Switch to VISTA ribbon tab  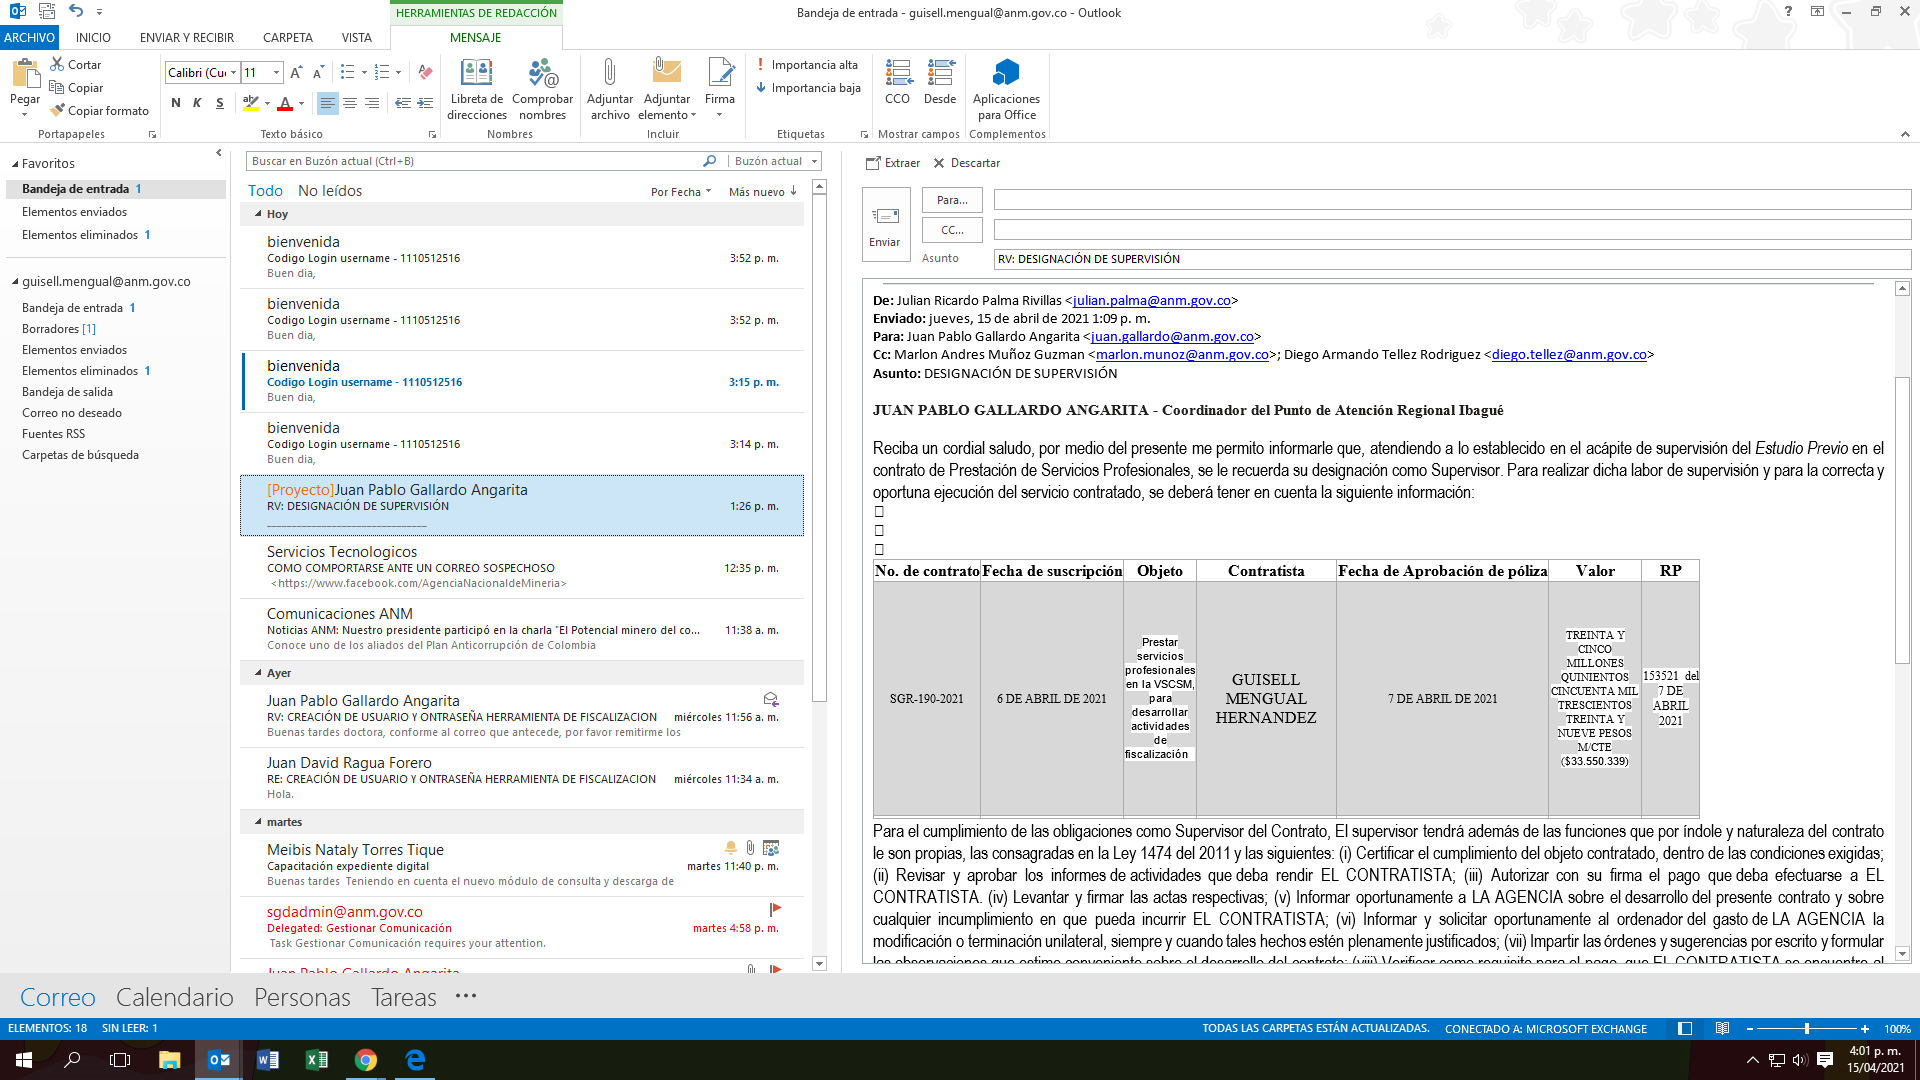pyautogui.click(x=356, y=38)
